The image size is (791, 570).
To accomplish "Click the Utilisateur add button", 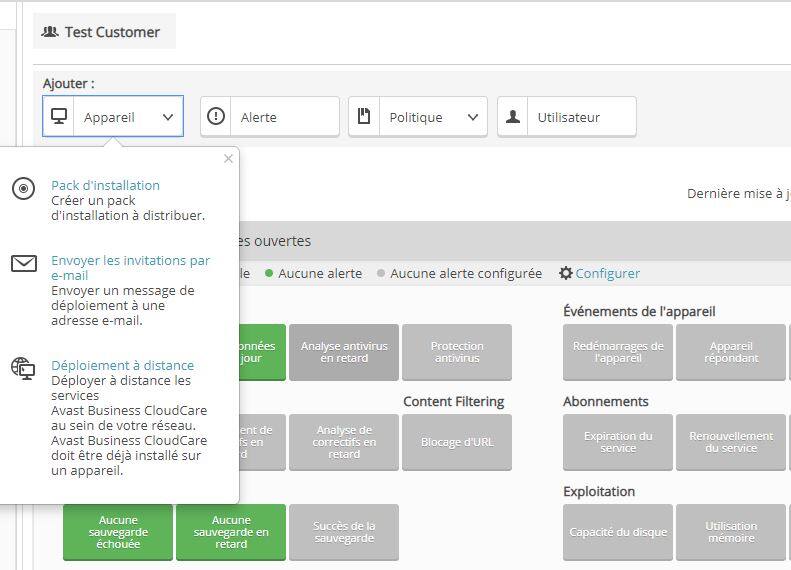I will (567, 117).
